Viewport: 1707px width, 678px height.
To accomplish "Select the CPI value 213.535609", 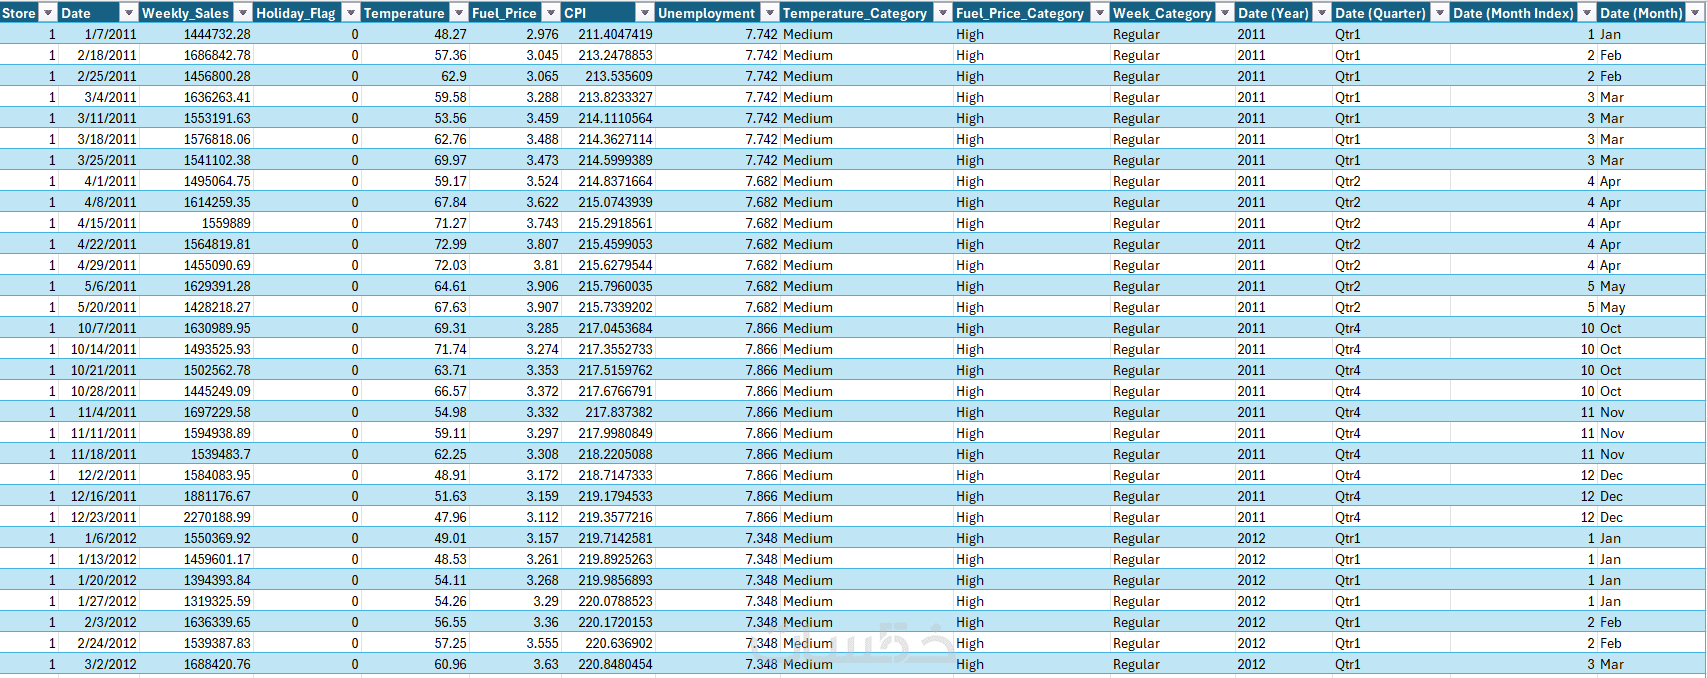I will click(619, 76).
